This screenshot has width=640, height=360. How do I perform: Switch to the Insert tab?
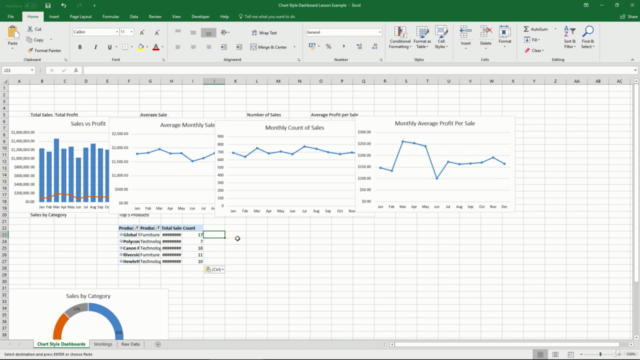pyautogui.click(x=54, y=17)
